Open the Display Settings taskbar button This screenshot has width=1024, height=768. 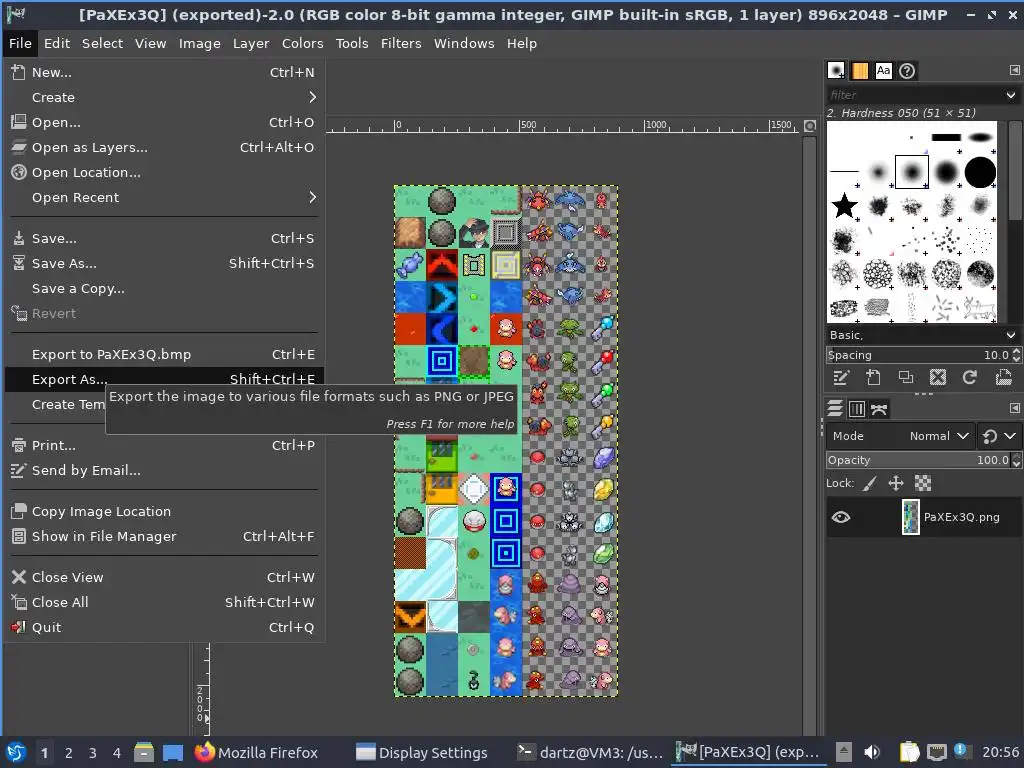click(x=421, y=753)
